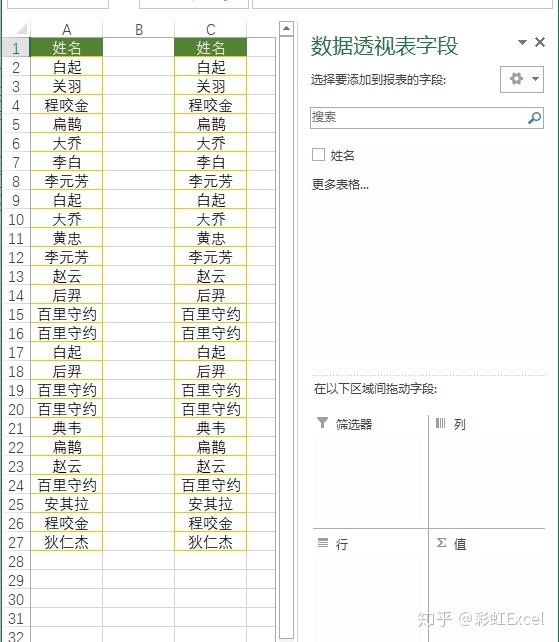Click cell A6 containing 大乔
The width and height of the screenshot is (559, 642).
point(66,143)
